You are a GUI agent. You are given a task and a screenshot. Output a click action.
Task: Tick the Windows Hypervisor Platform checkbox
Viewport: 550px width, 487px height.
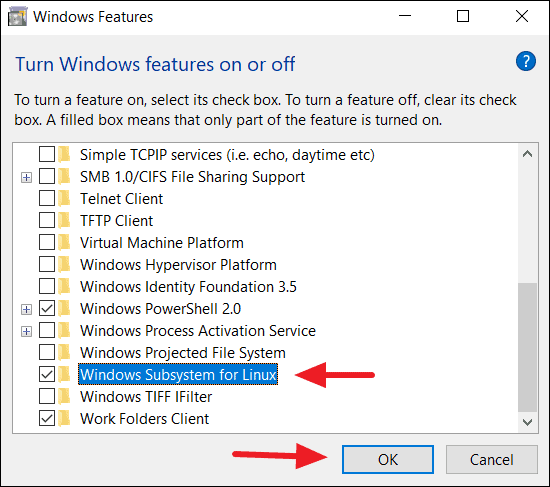tap(47, 264)
